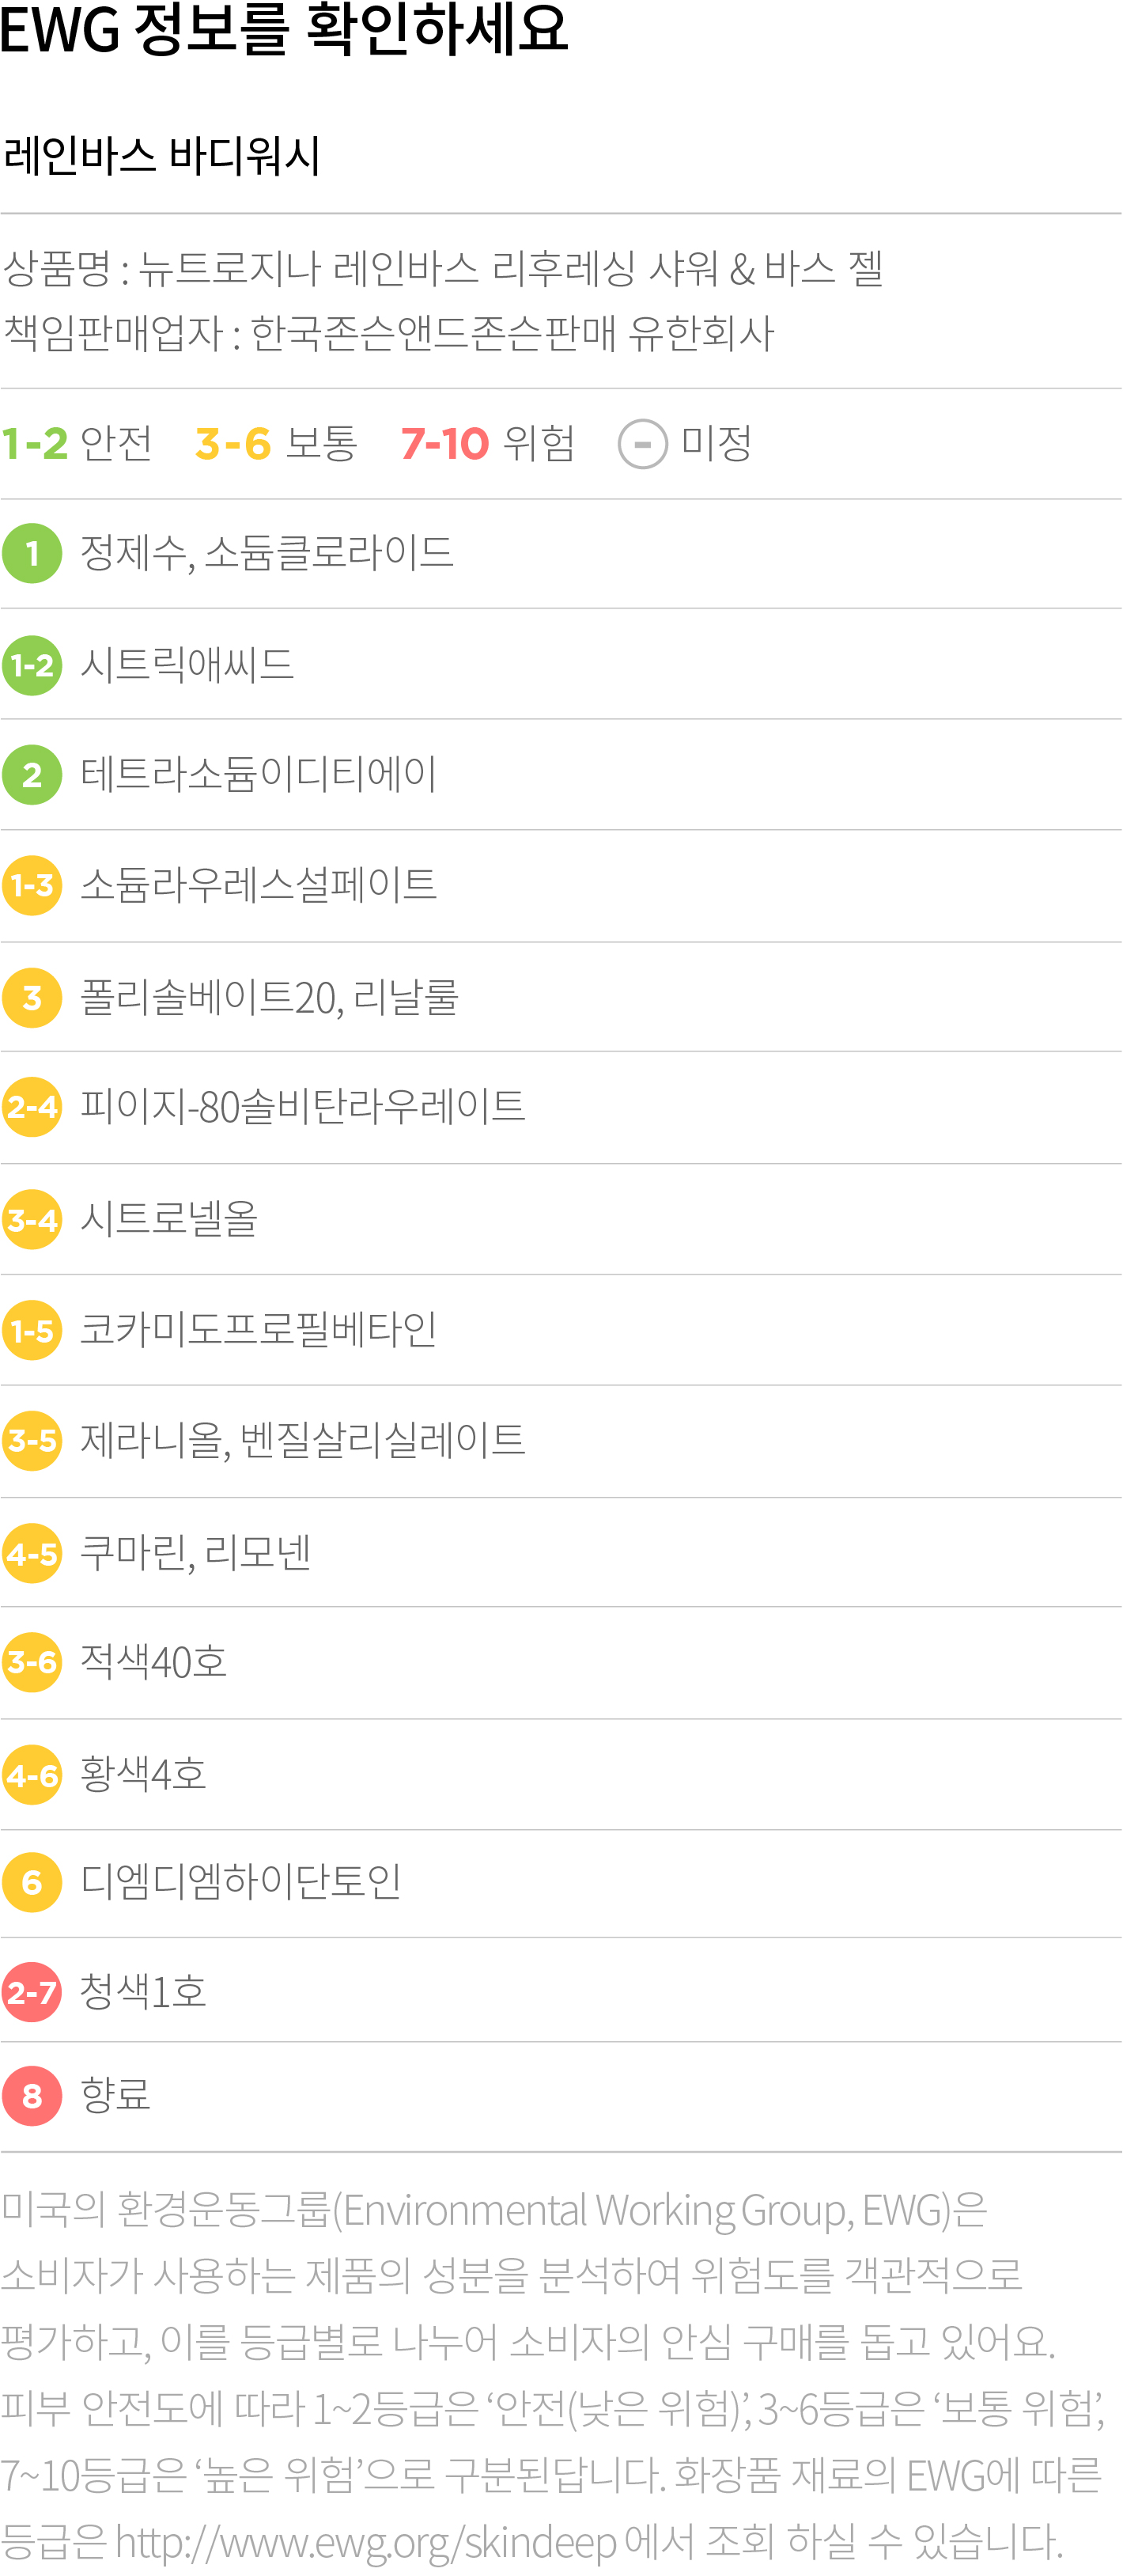Viewport: 1123px width, 2576px height.
Task: Click the green 1-2 grade badge beside 시트릭애씨드
Action: point(32,665)
